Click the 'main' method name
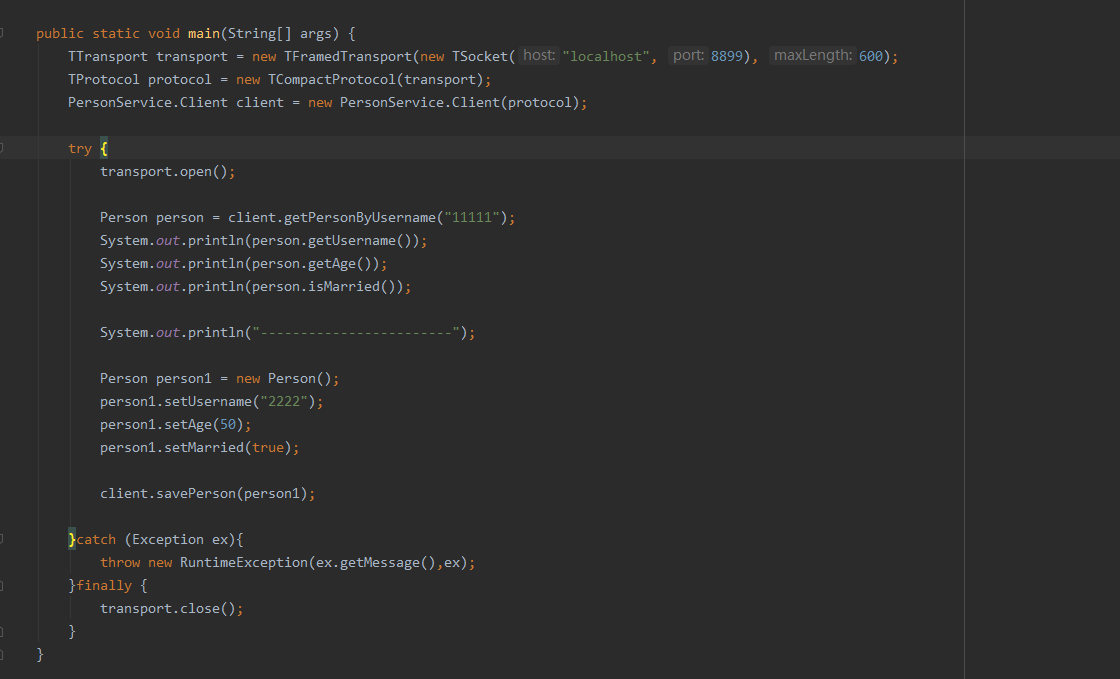 tap(204, 34)
